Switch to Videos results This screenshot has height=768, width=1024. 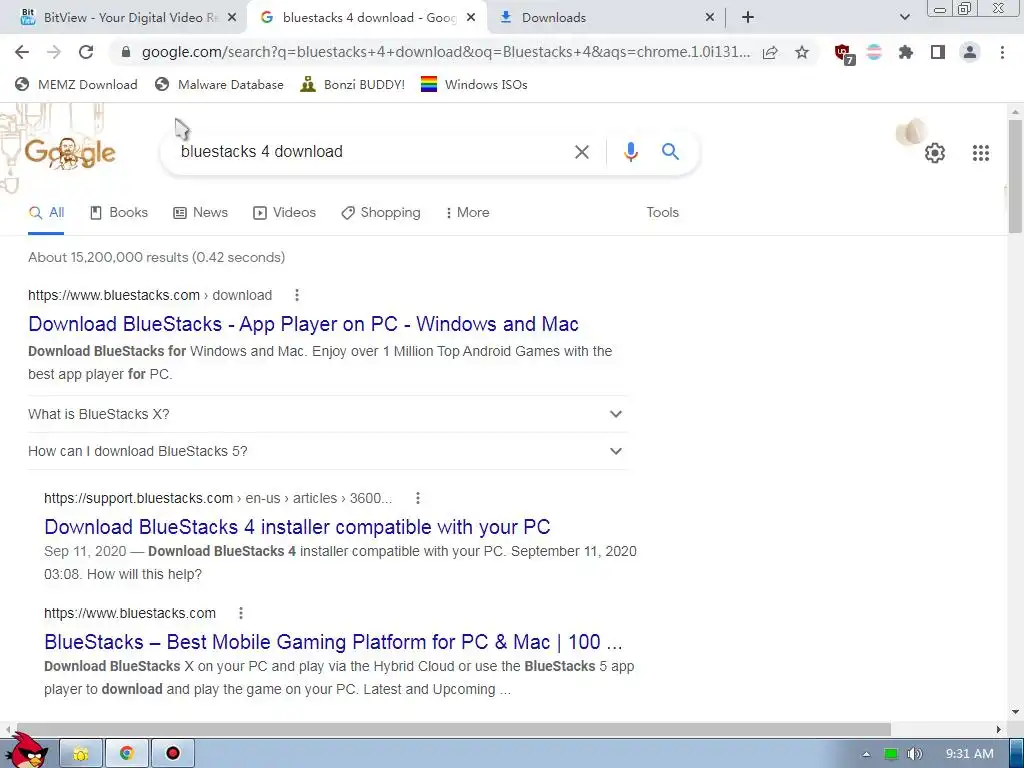[285, 213]
